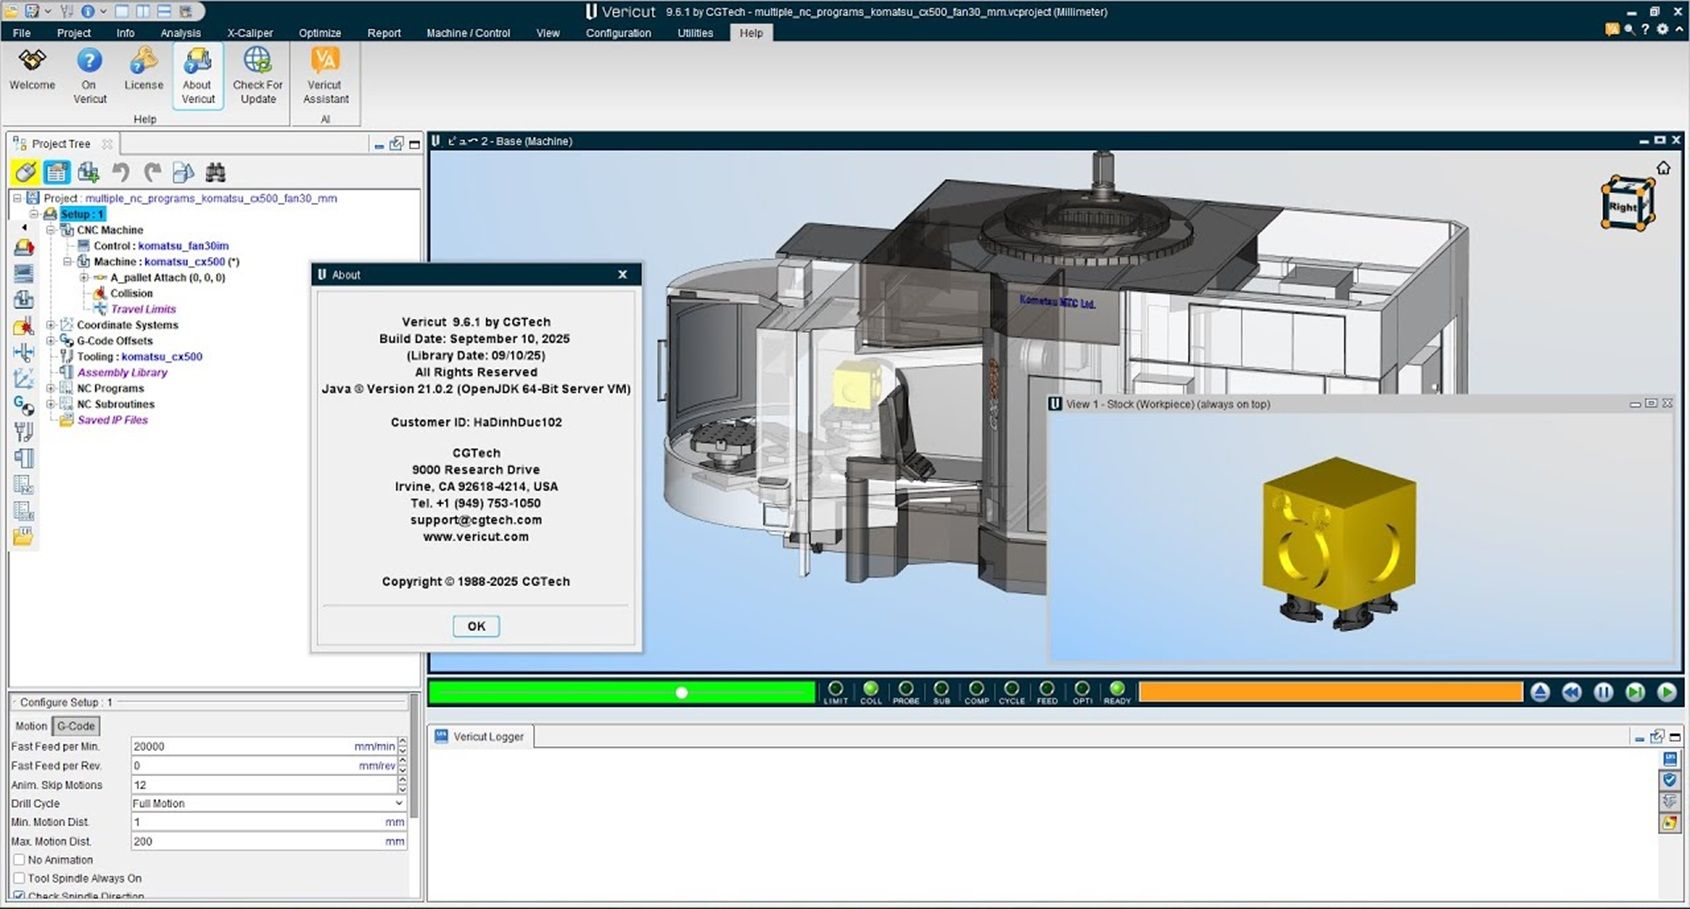1690x909 pixels.
Task: Collapse the Machine komatsu_cx500 node
Action: (67, 262)
